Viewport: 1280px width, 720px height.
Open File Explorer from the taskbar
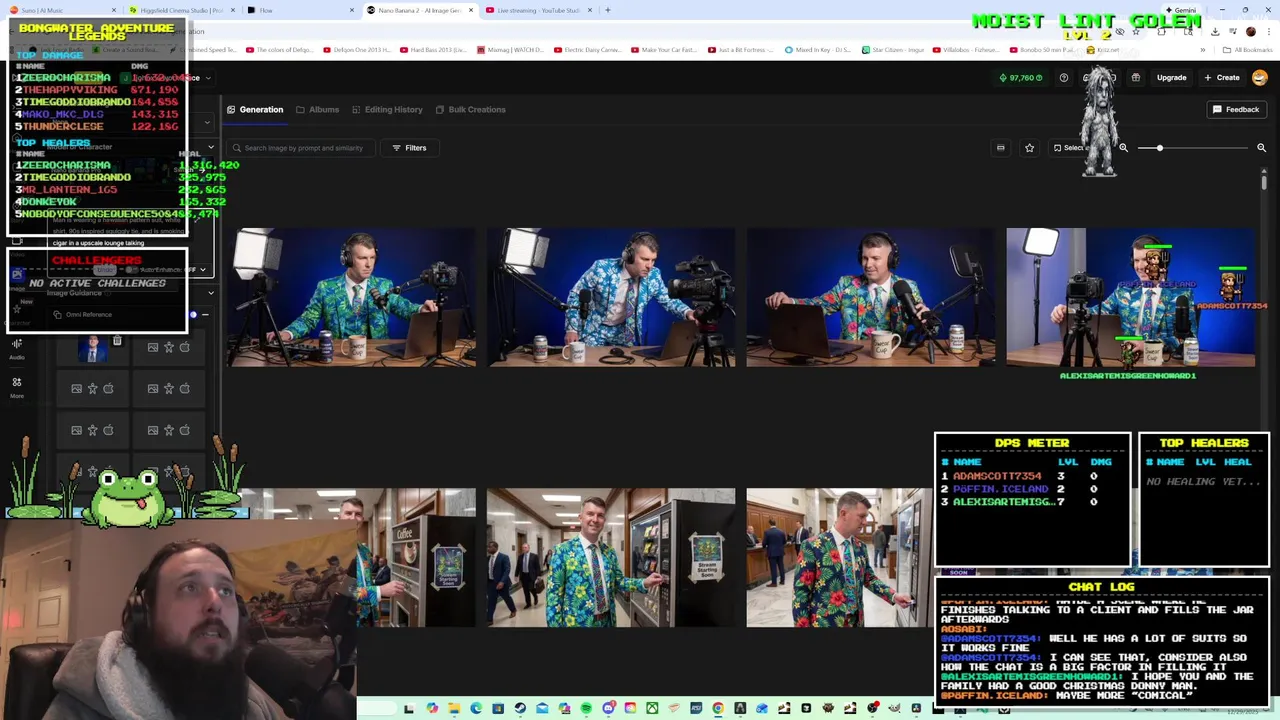point(454,709)
